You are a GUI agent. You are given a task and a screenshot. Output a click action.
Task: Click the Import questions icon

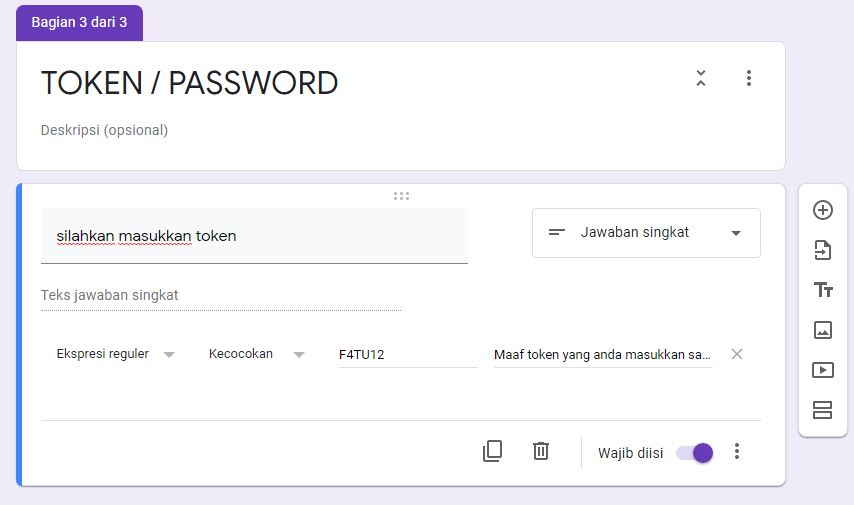[822, 250]
